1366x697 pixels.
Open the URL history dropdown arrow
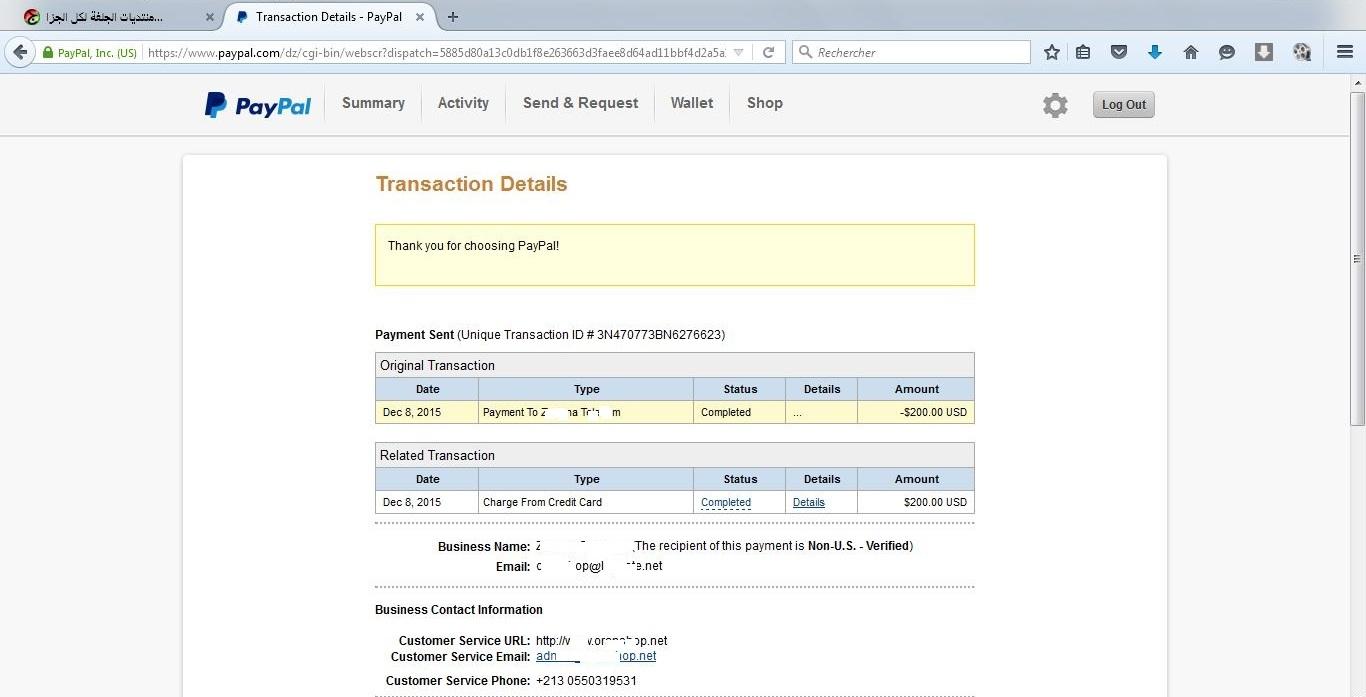click(x=738, y=53)
